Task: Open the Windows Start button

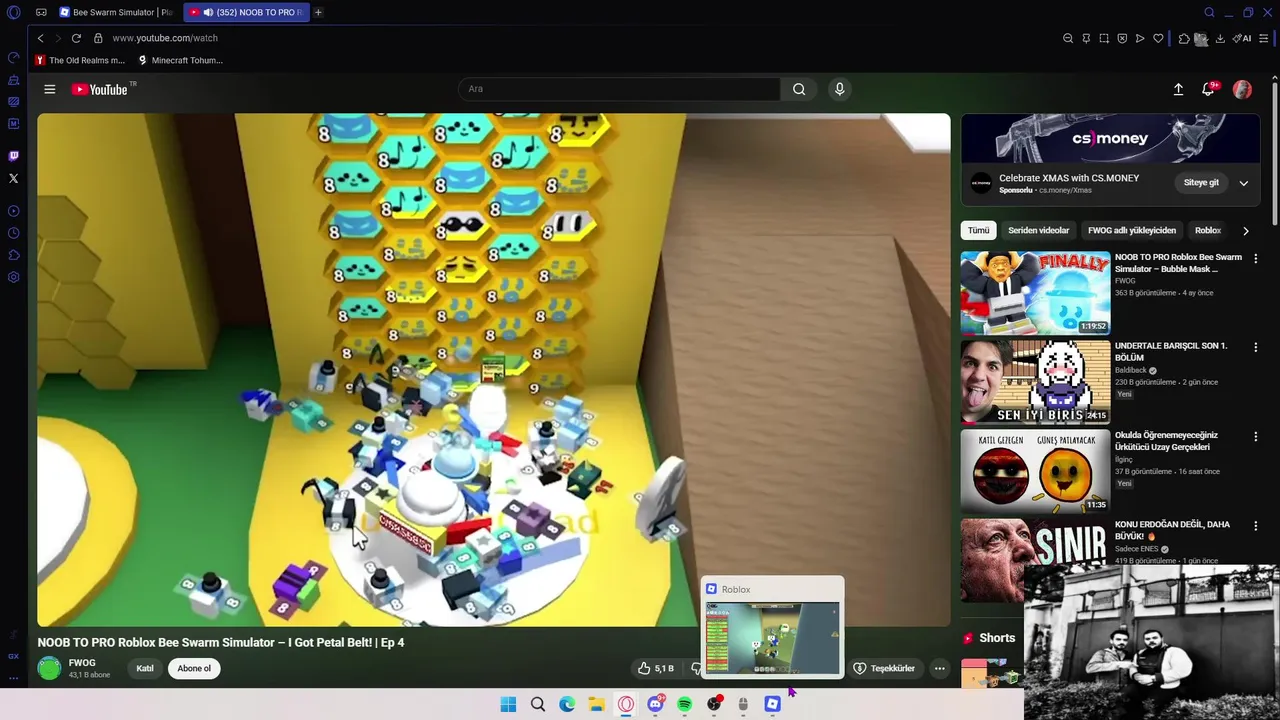Action: (508, 704)
